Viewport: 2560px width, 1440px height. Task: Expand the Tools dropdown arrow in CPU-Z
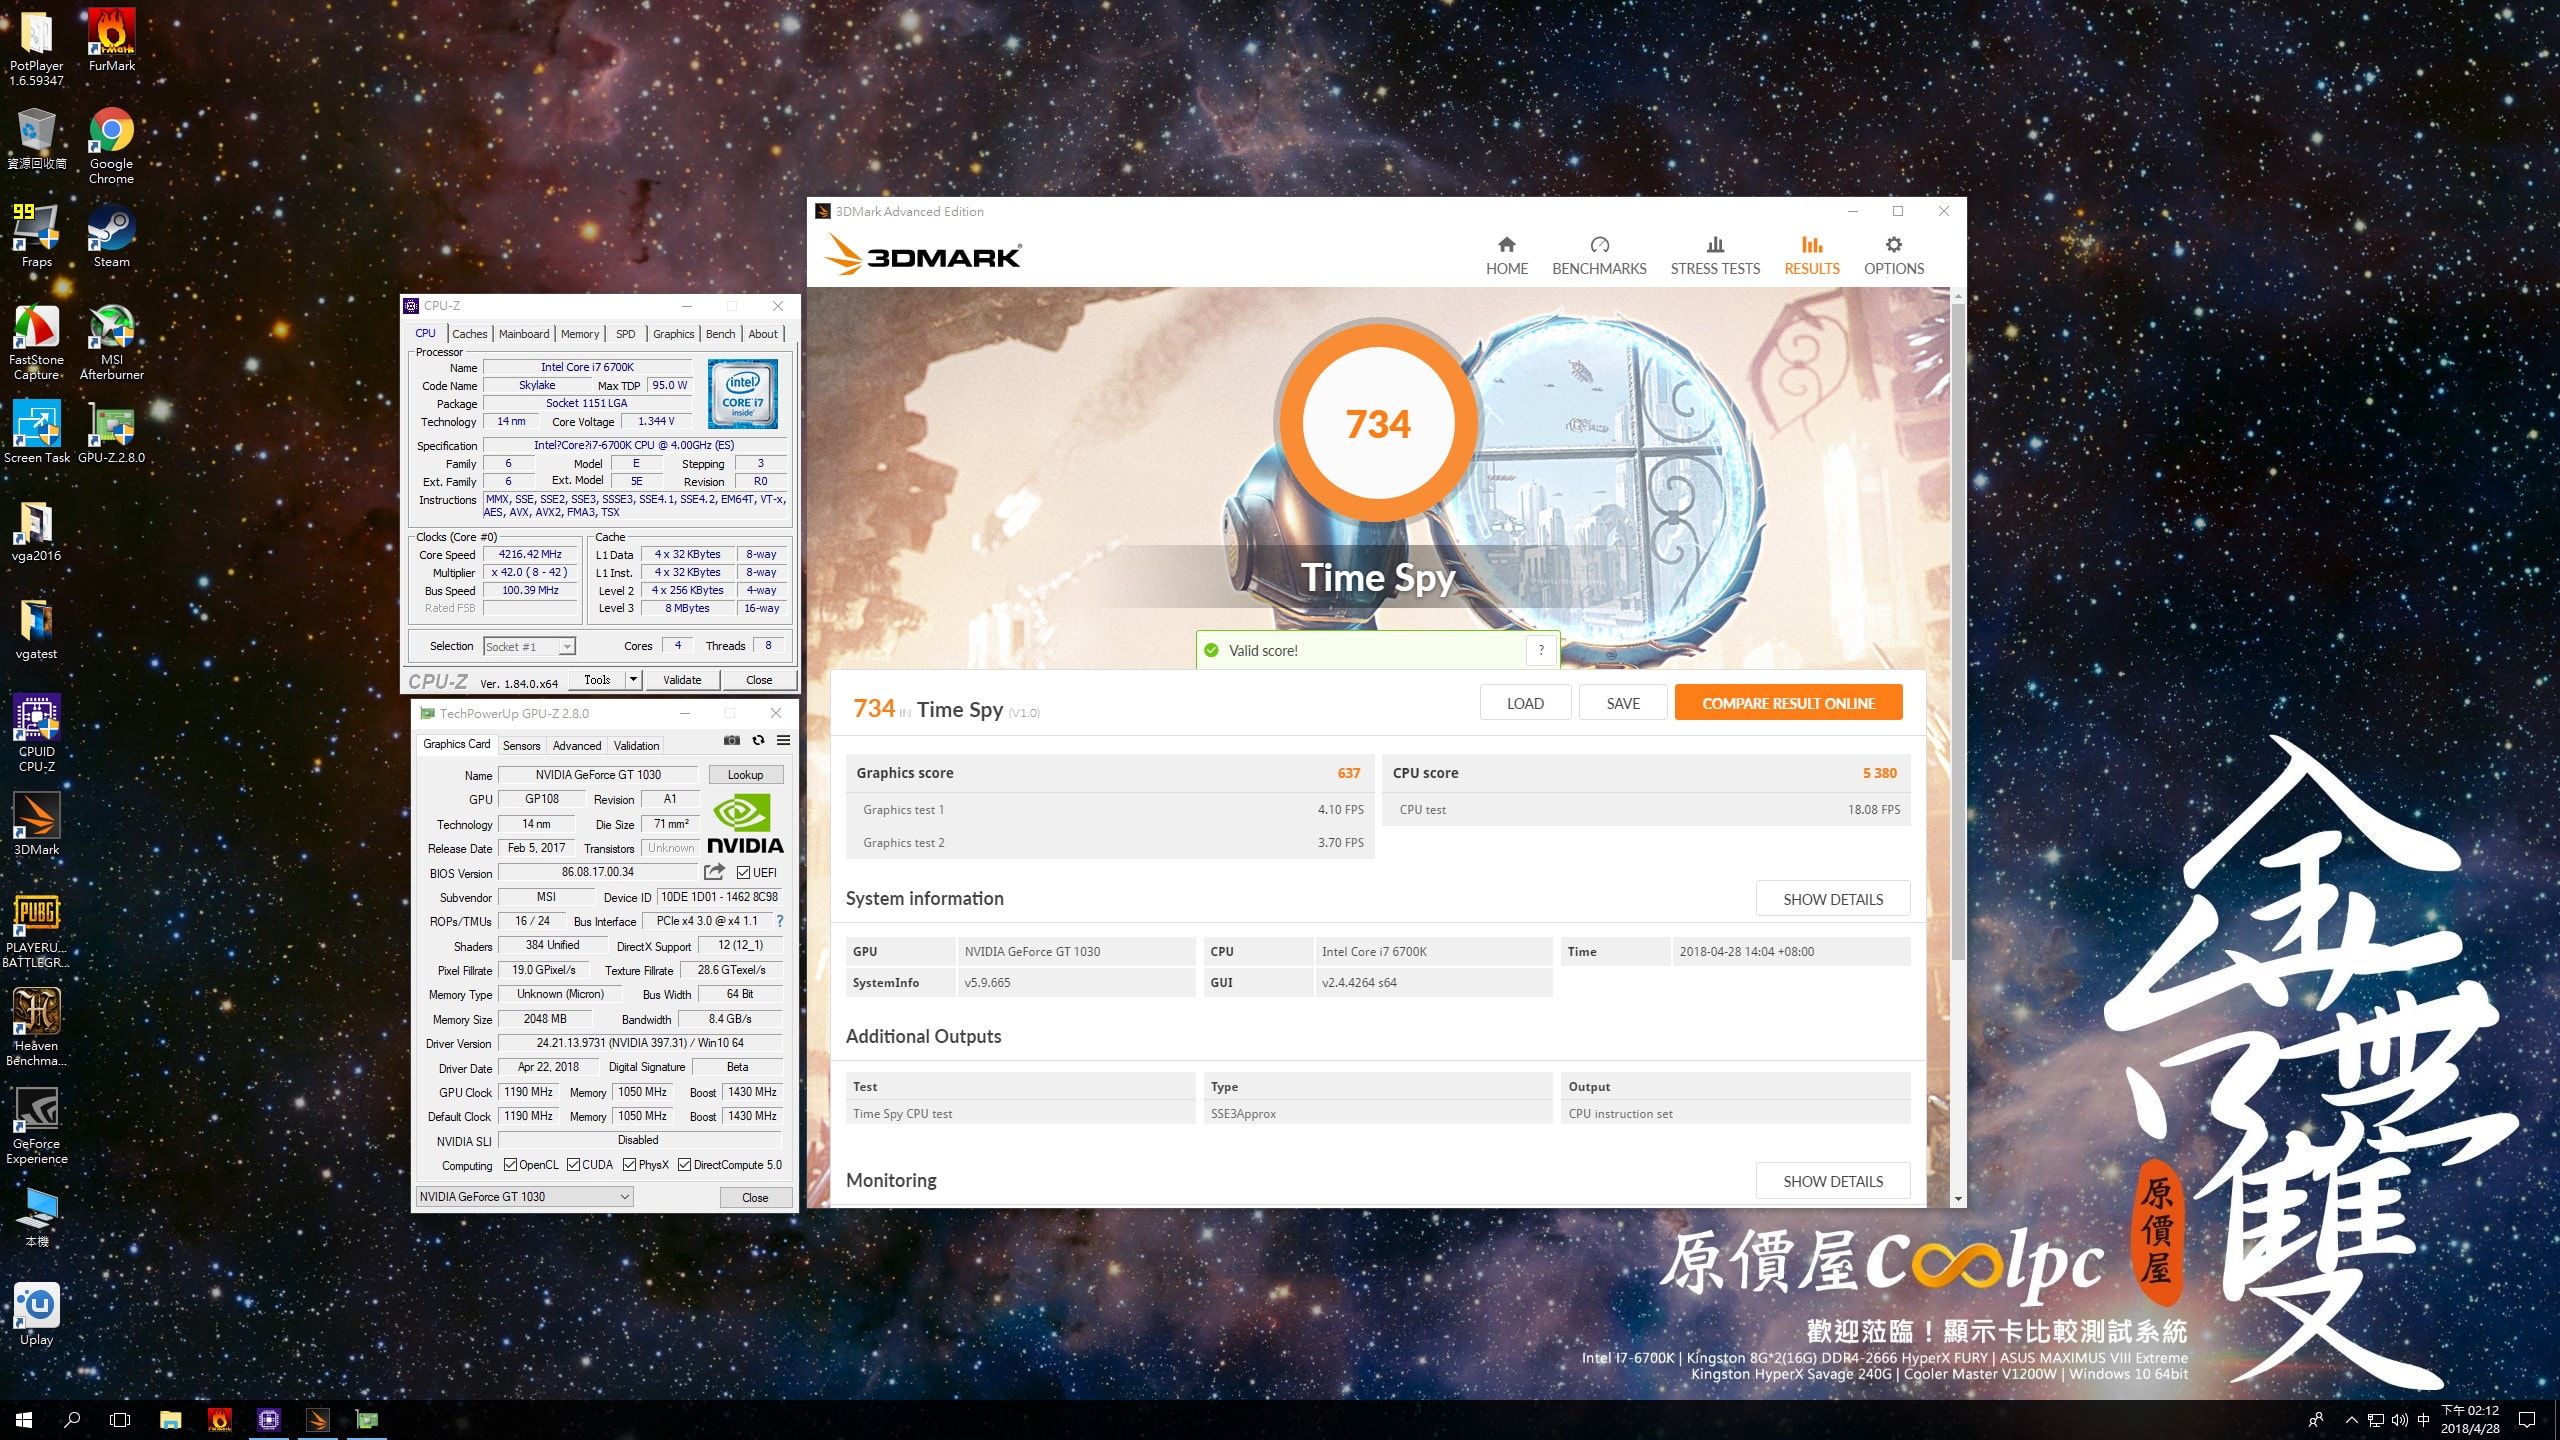point(633,679)
